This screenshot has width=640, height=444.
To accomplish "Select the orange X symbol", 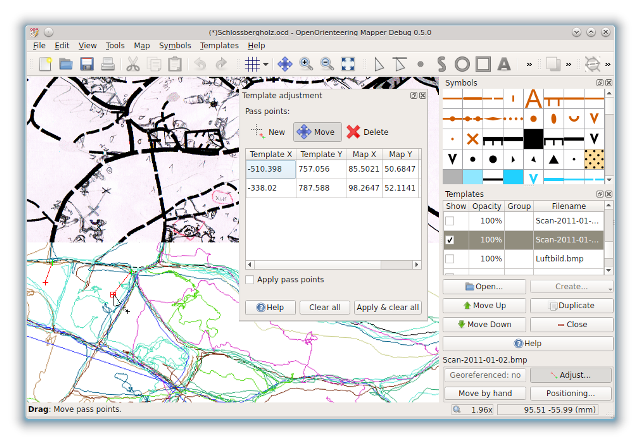I will point(473,139).
